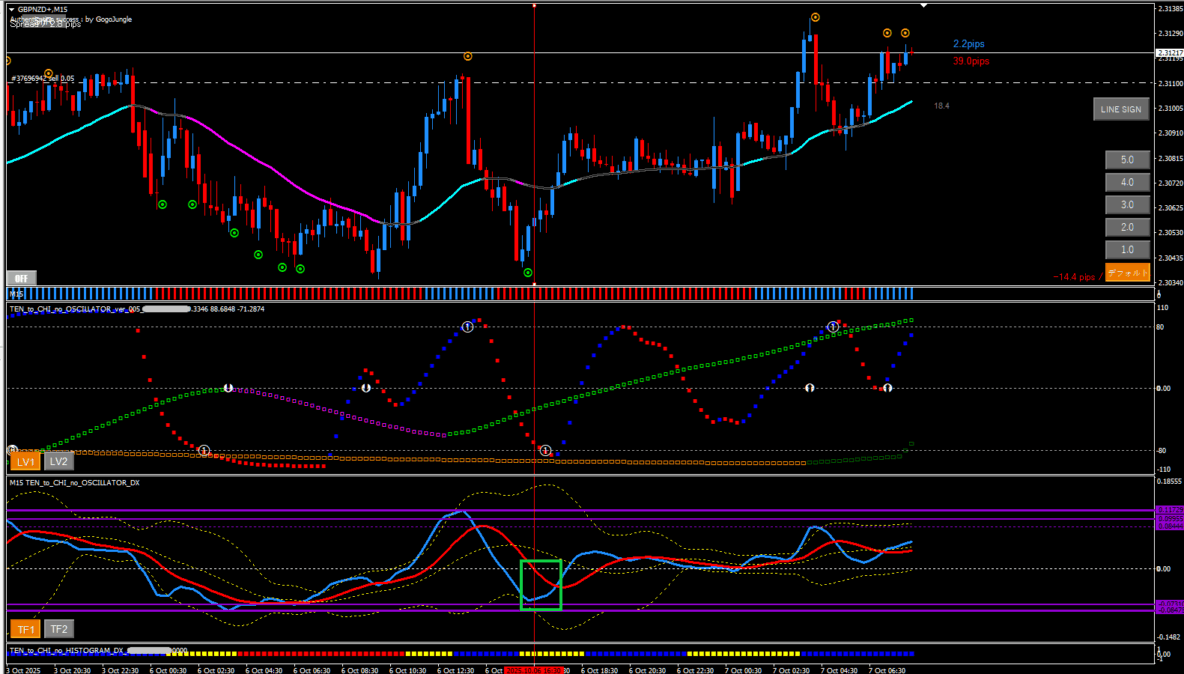Click the orange signal icon above 12:30 peak
Image resolution: width=1184 pixels, height=674 pixels.
point(468,57)
